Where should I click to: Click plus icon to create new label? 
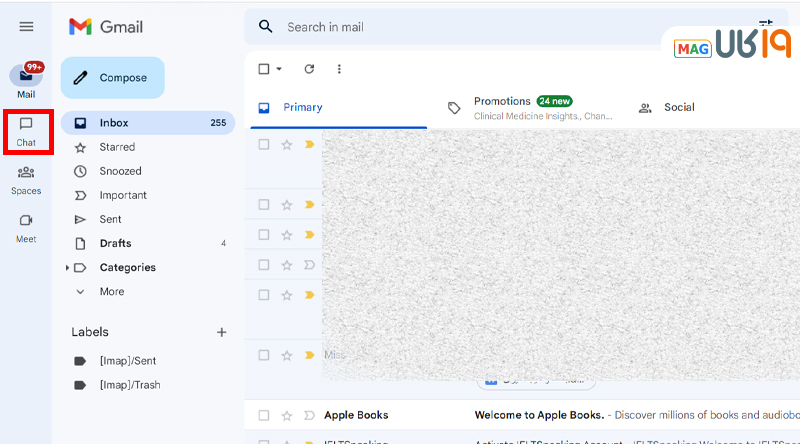(222, 332)
